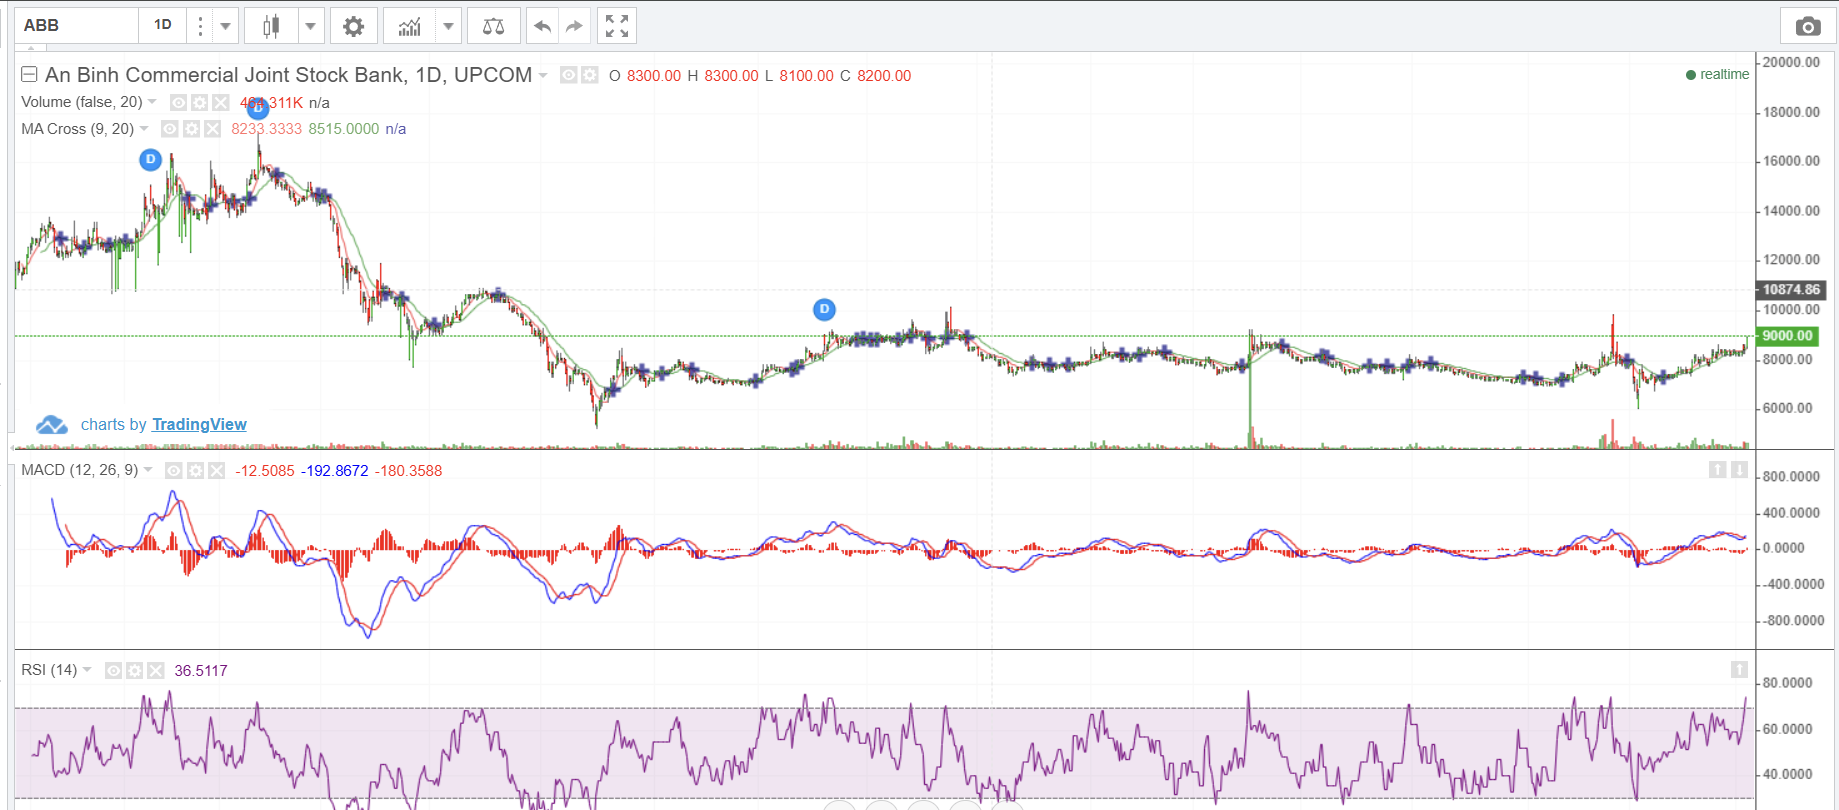Open chart properties gear in top toolbar
1839x810 pixels.
point(353,26)
